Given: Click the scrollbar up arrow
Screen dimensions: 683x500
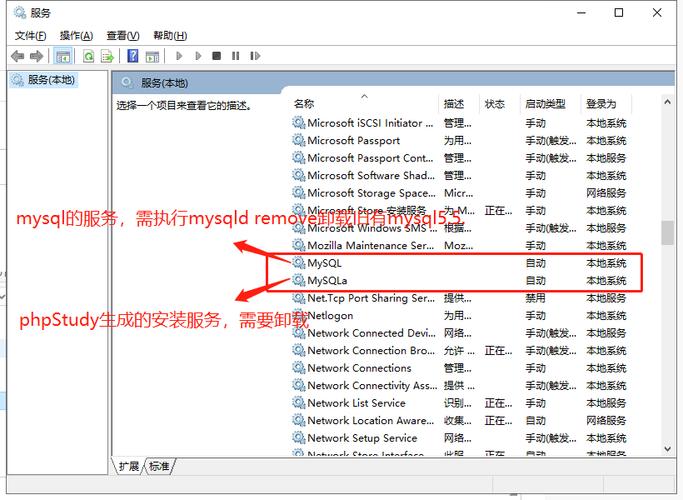Looking at the screenshot, I should [x=667, y=101].
